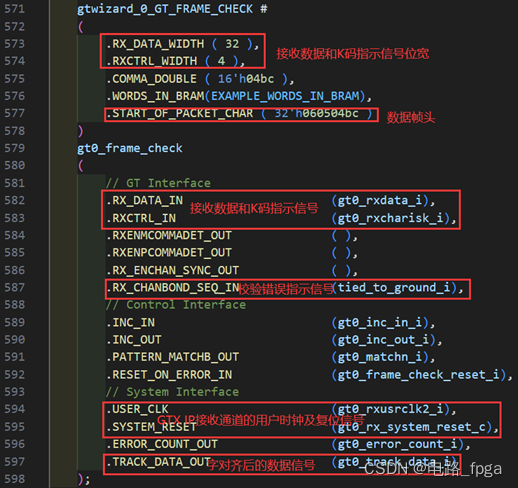Click the signal 'gt0_rxusrclk2_i'

(x=390, y=409)
